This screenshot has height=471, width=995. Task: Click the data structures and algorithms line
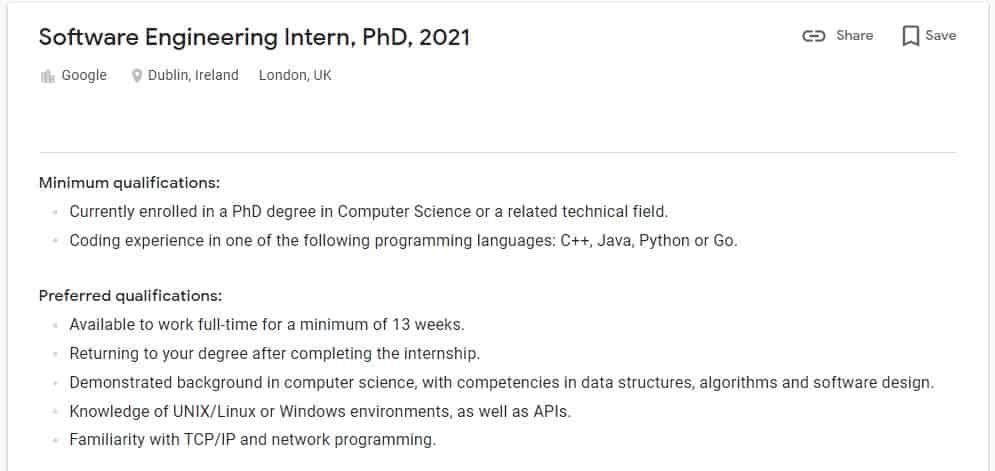(x=502, y=383)
